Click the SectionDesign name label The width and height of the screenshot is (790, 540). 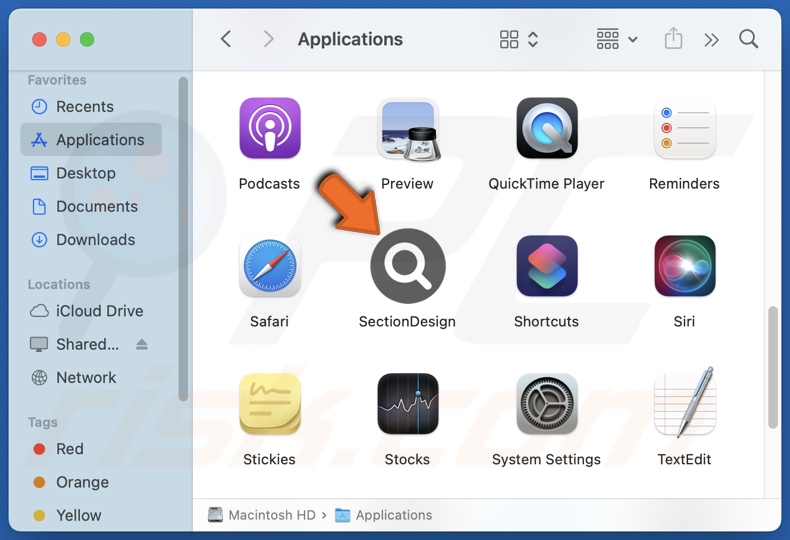tap(407, 322)
